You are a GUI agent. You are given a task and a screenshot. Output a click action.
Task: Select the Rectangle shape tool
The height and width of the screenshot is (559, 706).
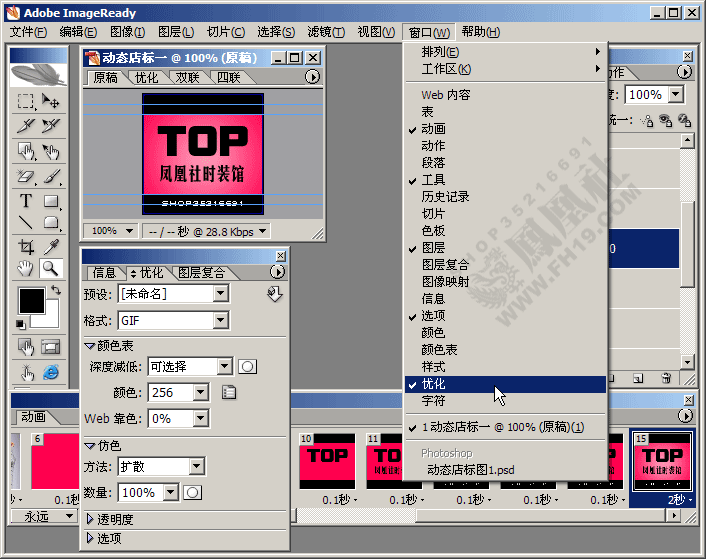(x=52, y=201)
